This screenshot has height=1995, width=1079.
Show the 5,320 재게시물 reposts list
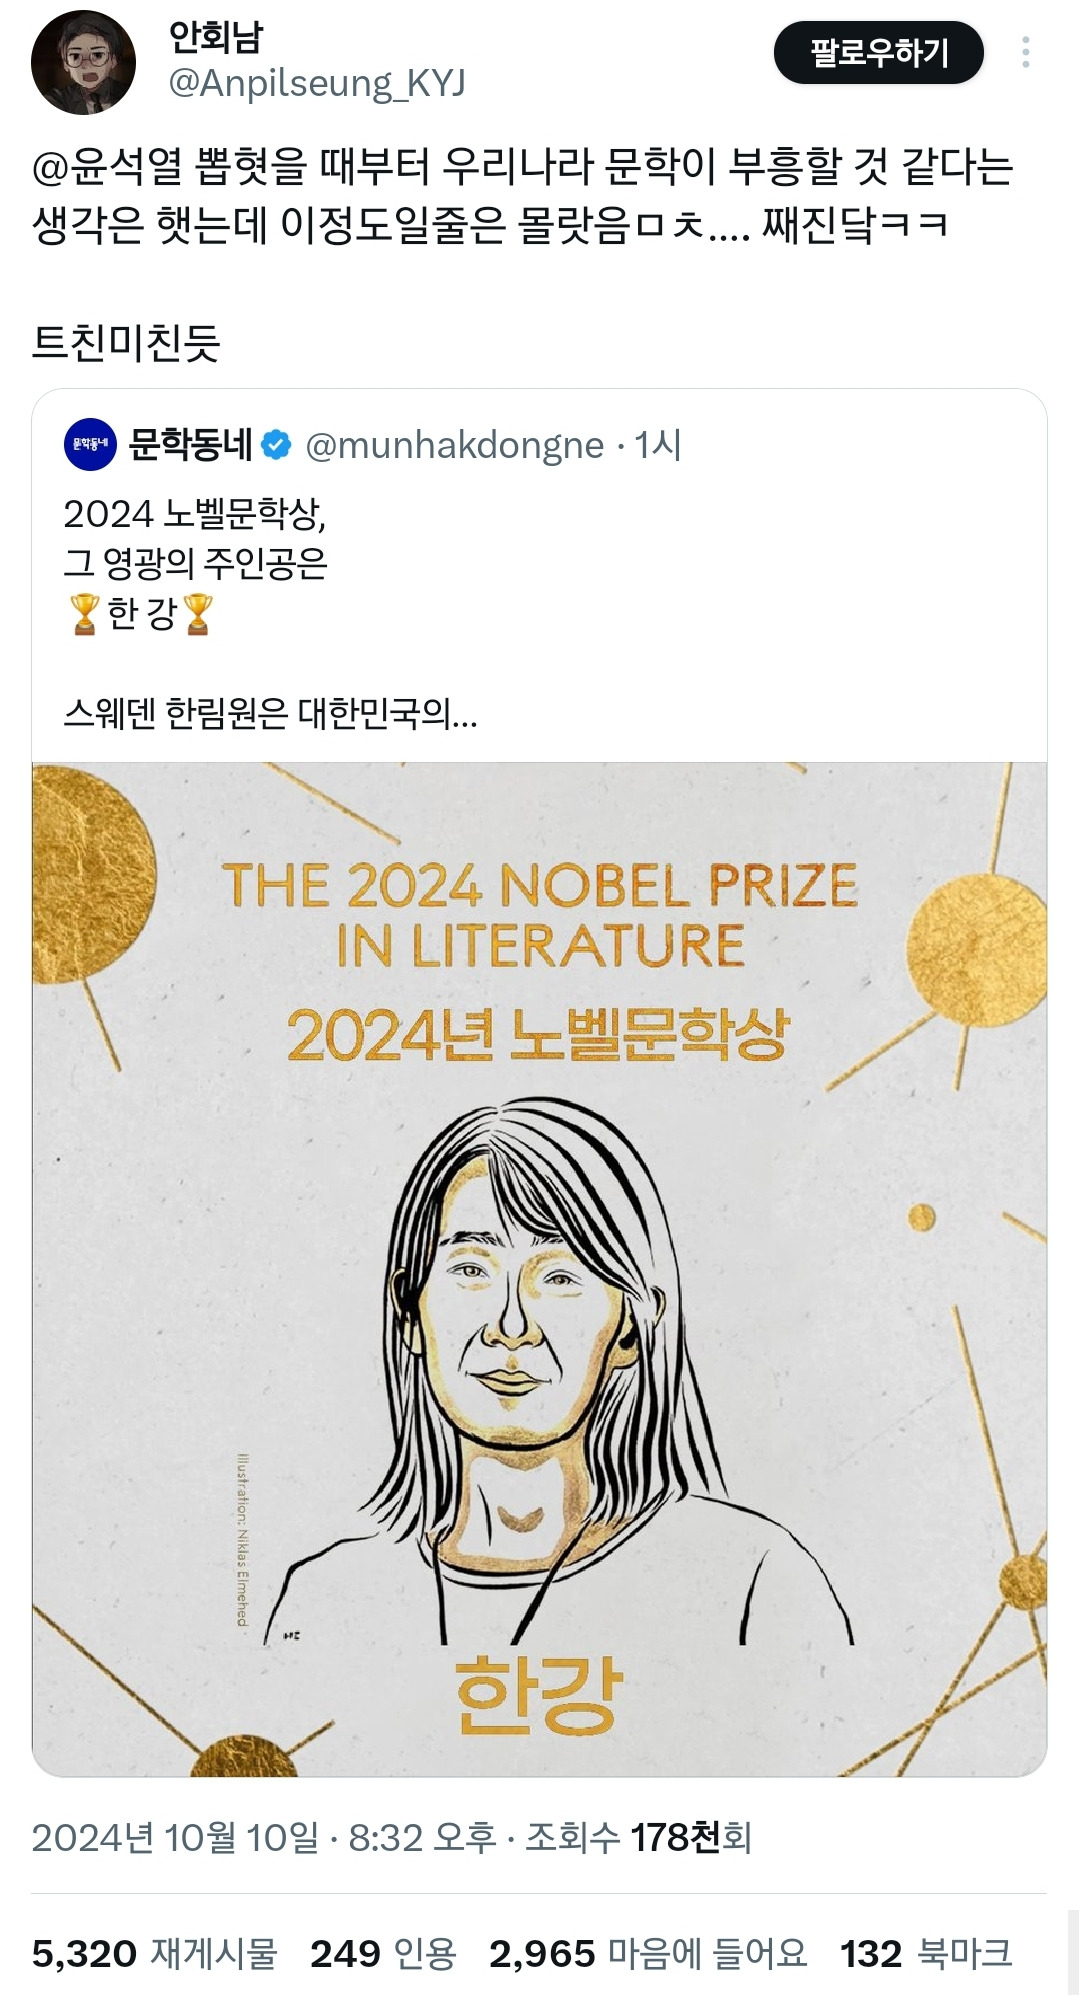[x=154, y=1953]
